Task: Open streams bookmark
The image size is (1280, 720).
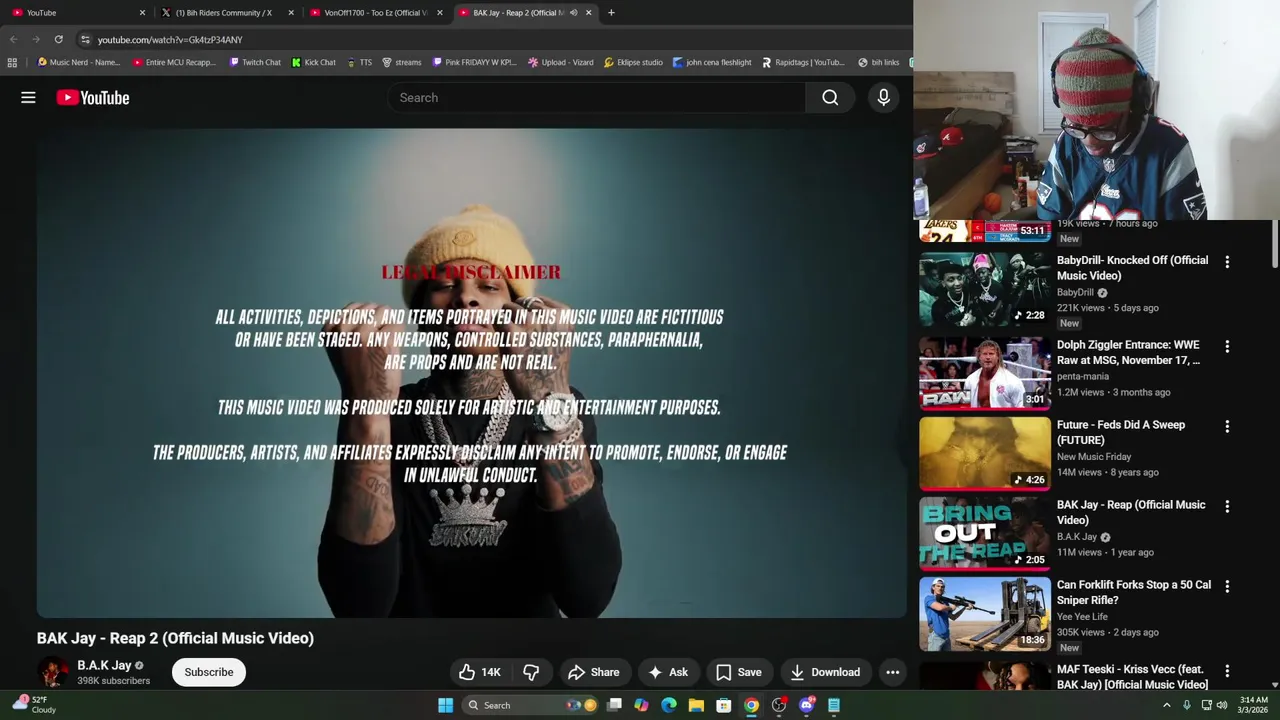Action: point(401,62)
